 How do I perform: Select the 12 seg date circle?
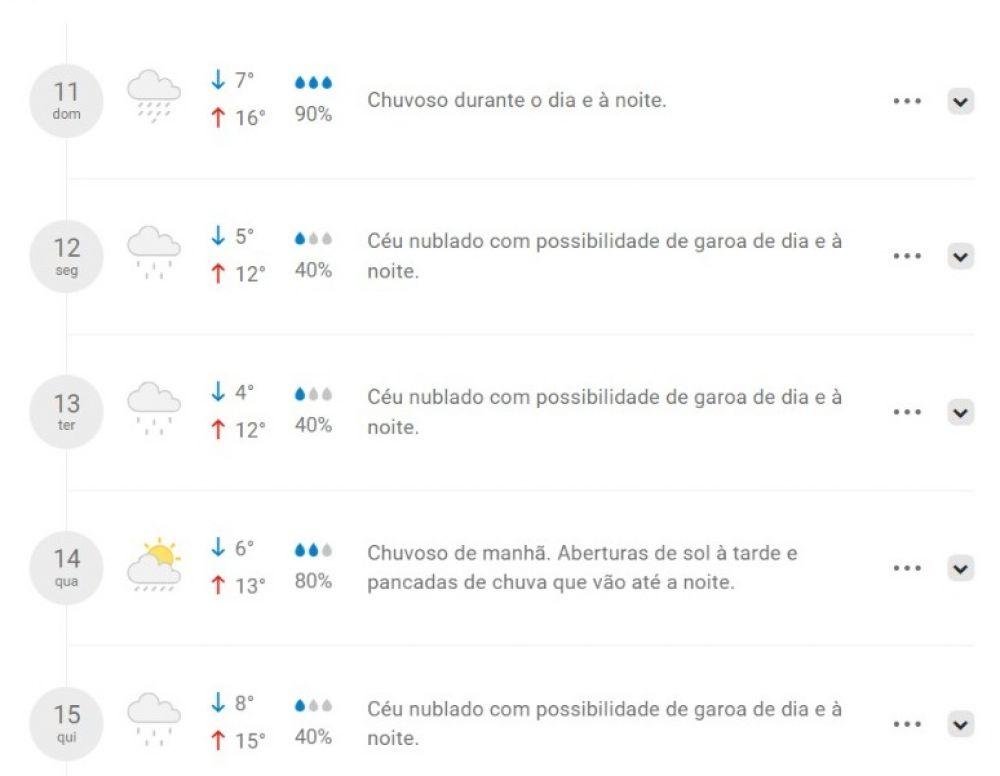click(66, 256)
